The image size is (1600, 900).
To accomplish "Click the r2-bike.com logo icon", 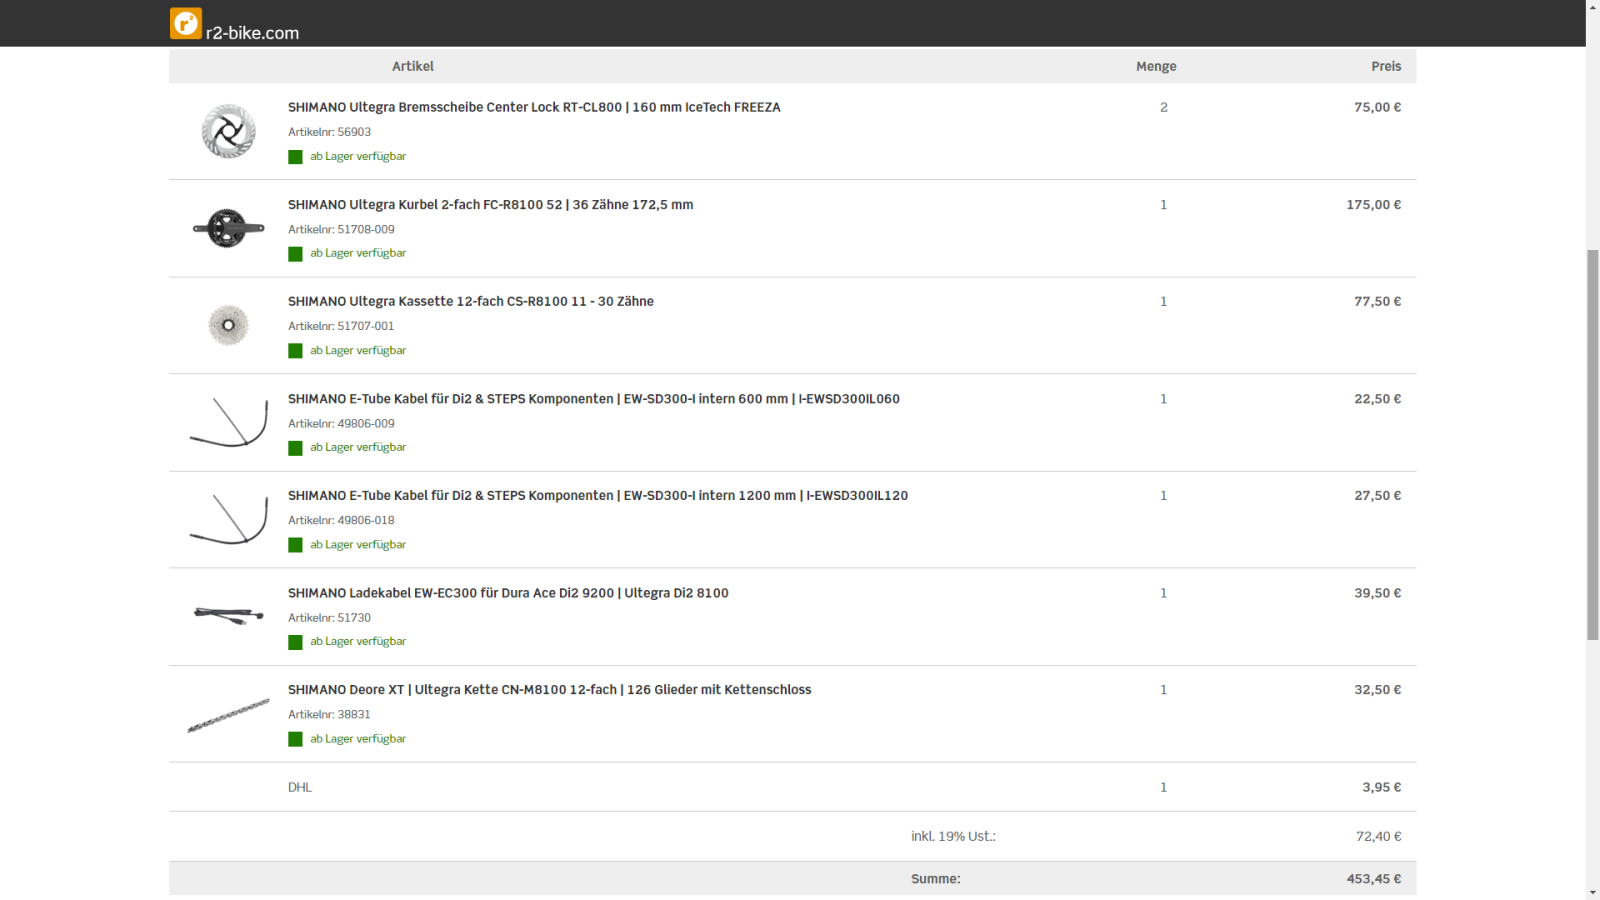I will click(x=186, y=23).
